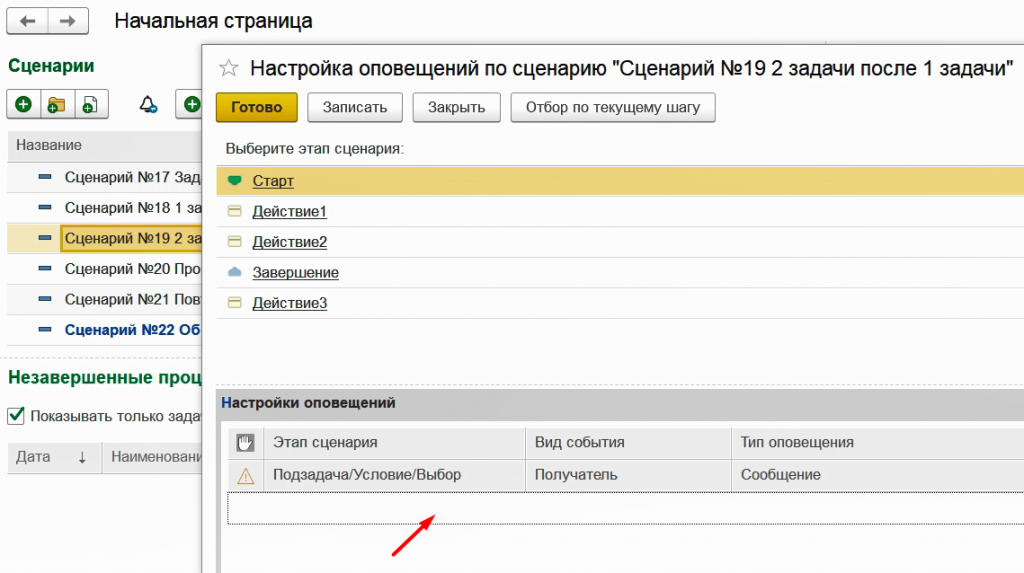Viewport: 1024px width, 573px height.
Task: Click 'Отбор по текущему шагу' button
Action: (613, 107)
